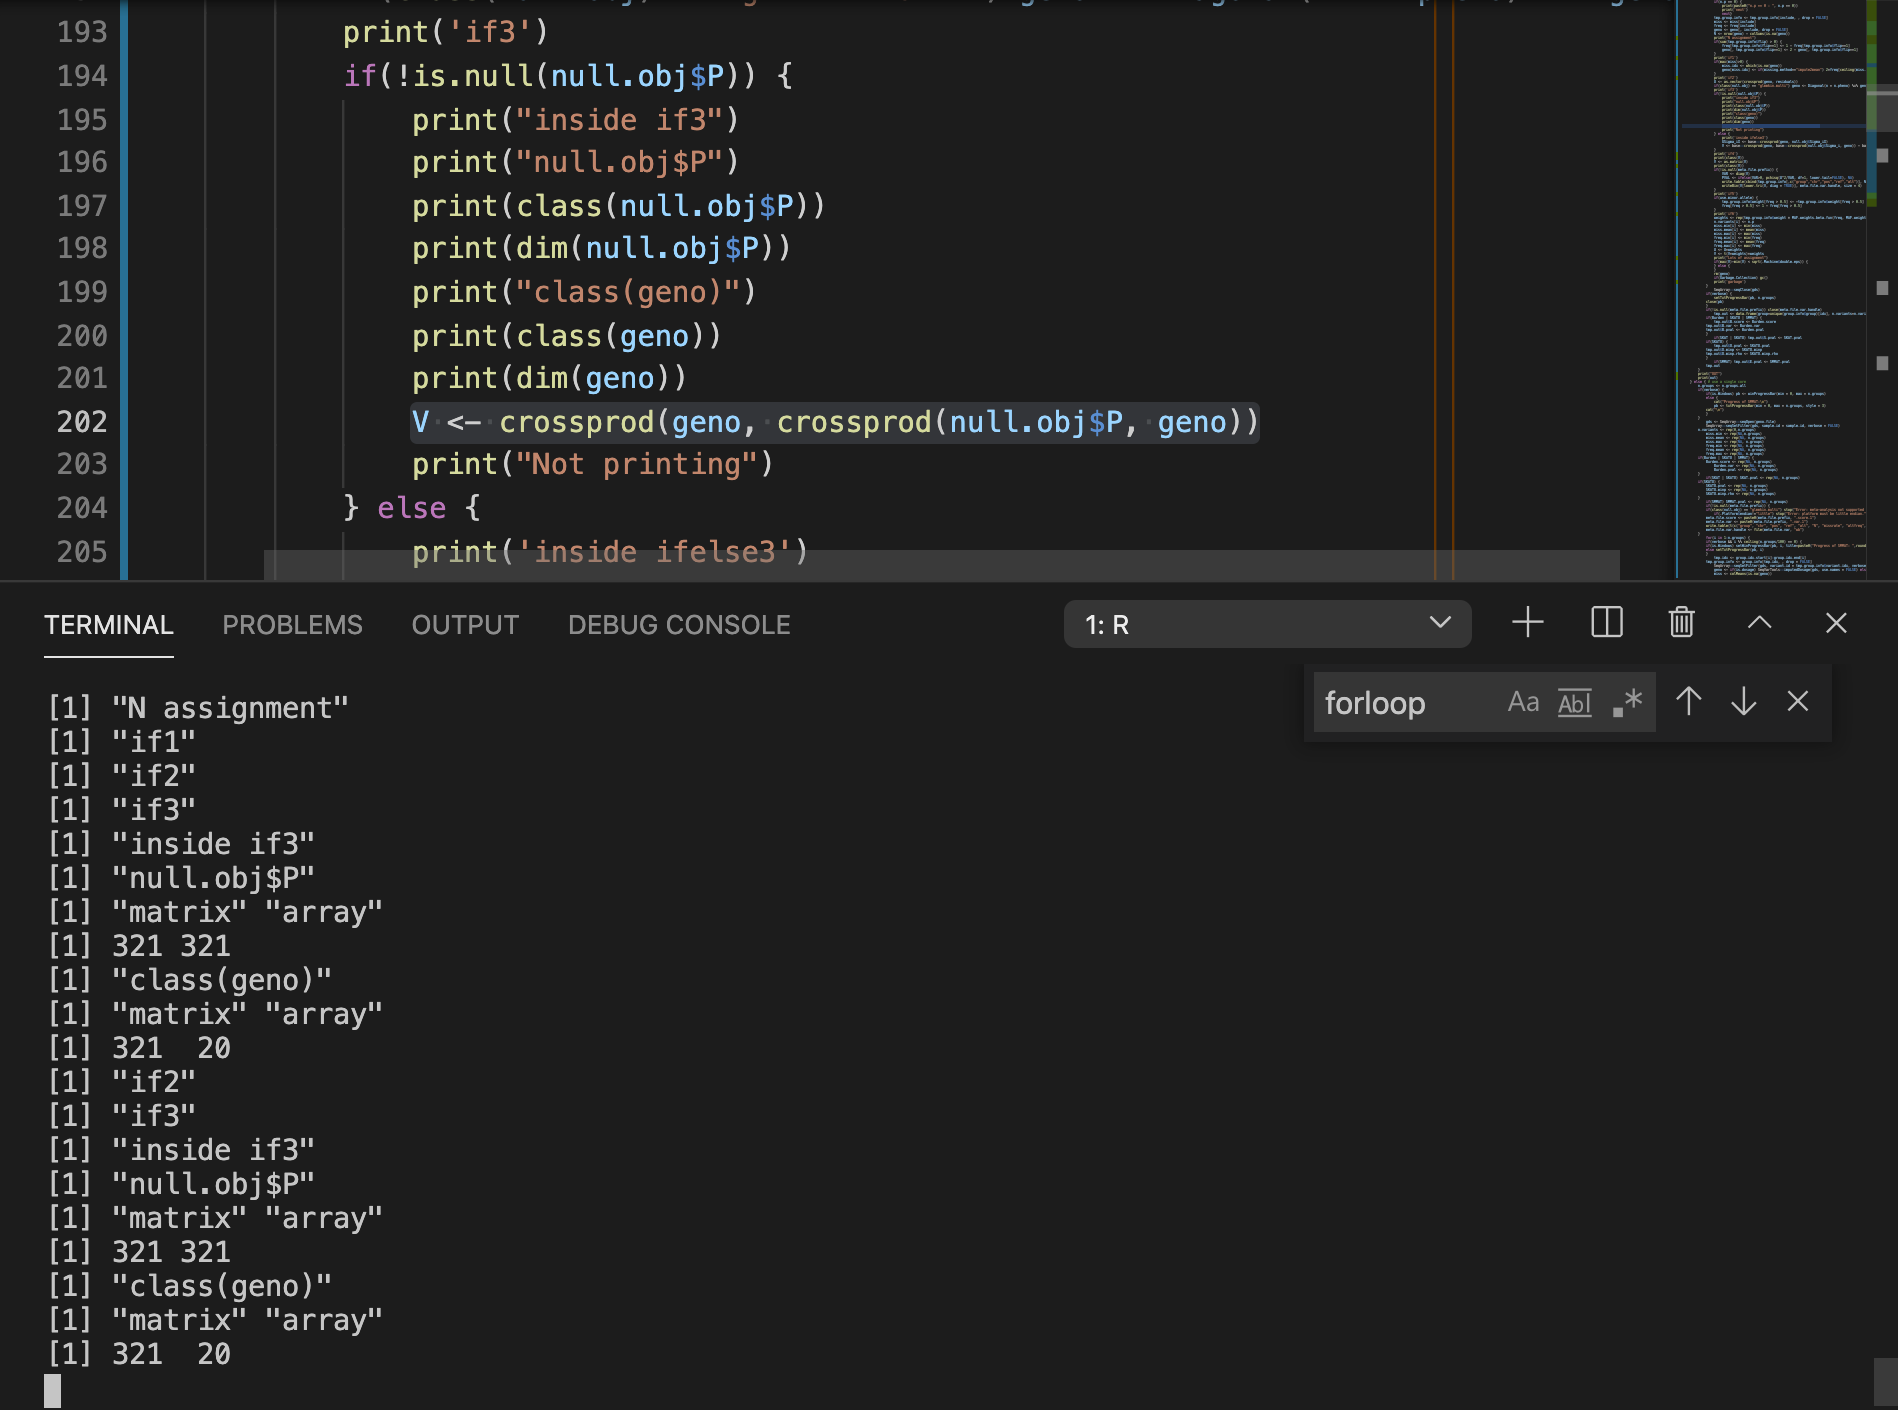Toggle match case in terminal find
Screen dimensions: 1898x1410
tap(1523, 703)
